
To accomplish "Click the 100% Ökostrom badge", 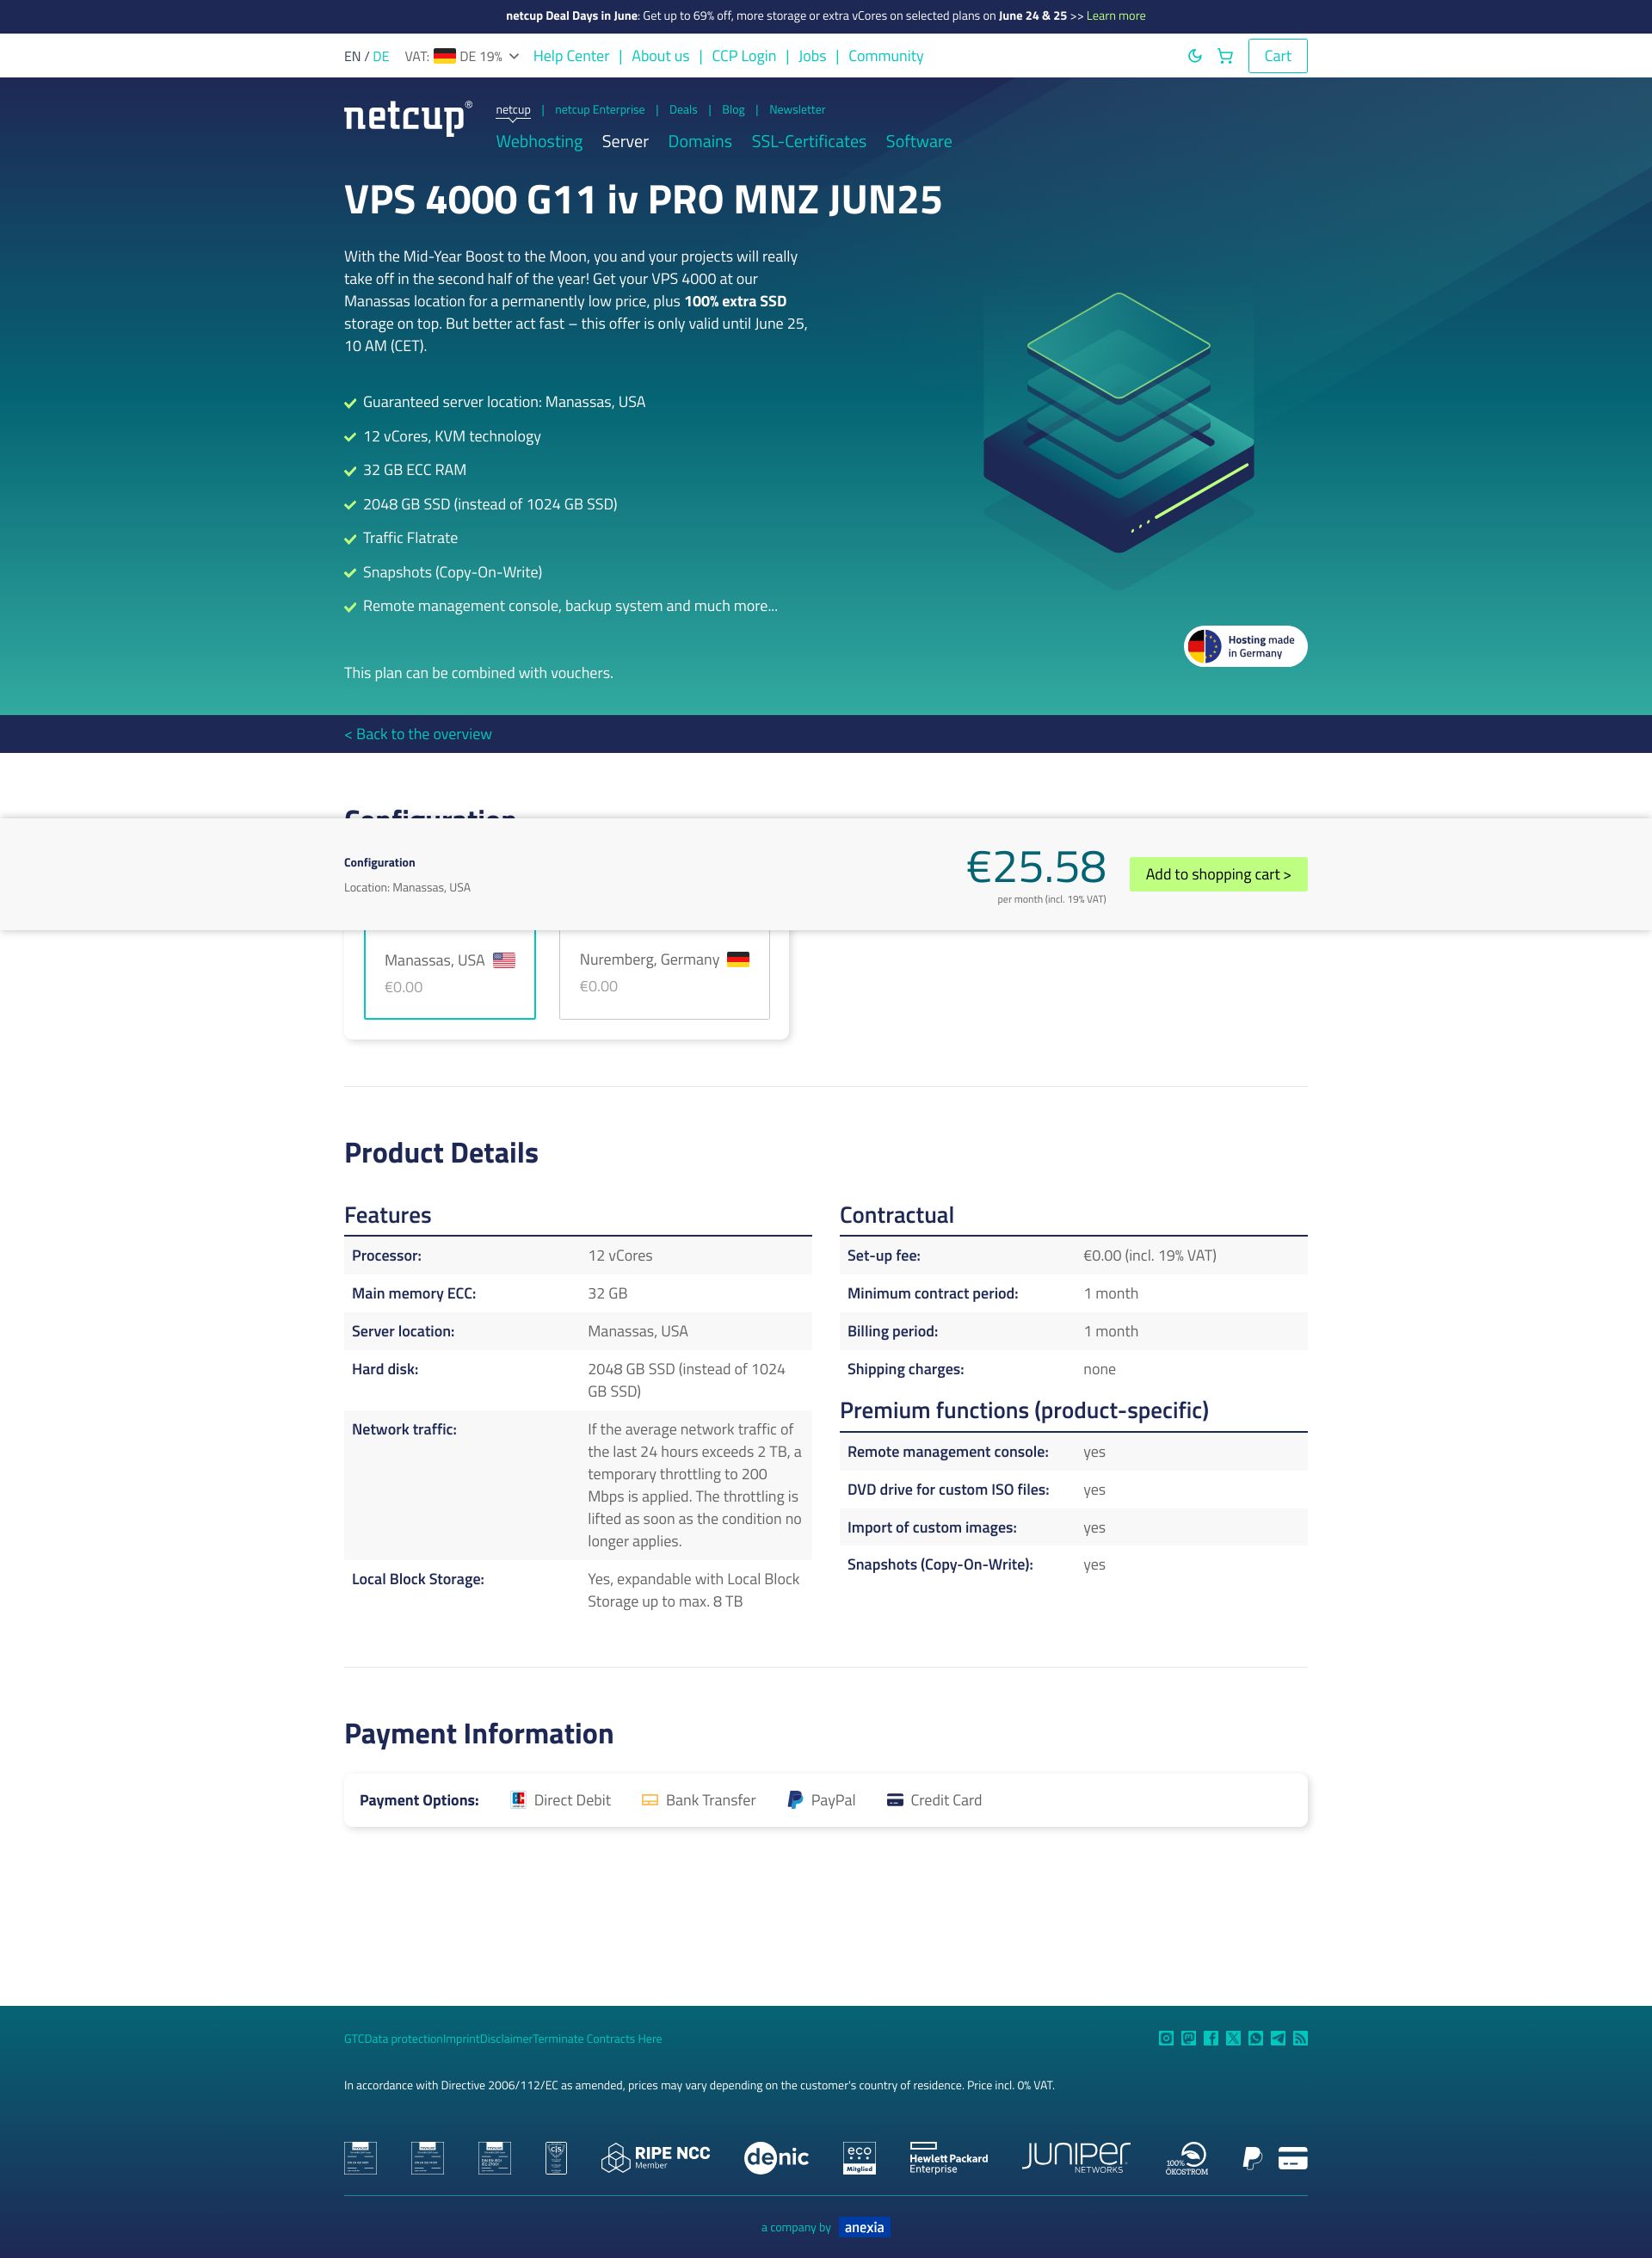I will click(1187, 2158).
